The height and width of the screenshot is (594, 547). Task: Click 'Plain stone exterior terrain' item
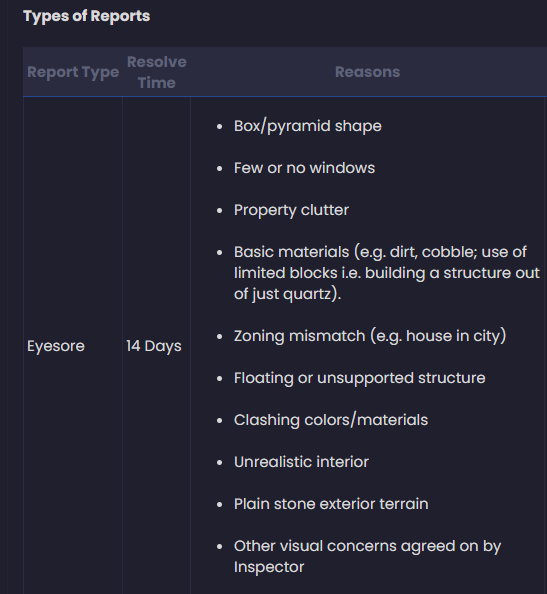331,504
